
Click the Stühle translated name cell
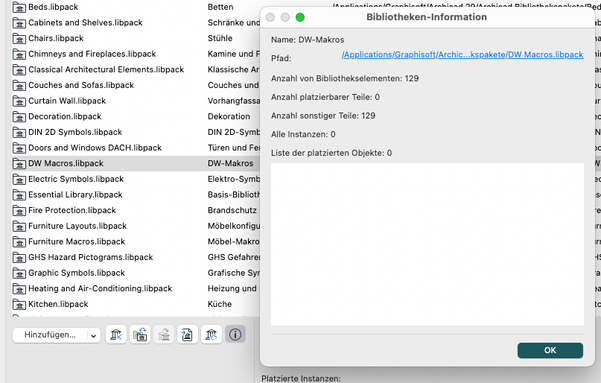point(220,38)
